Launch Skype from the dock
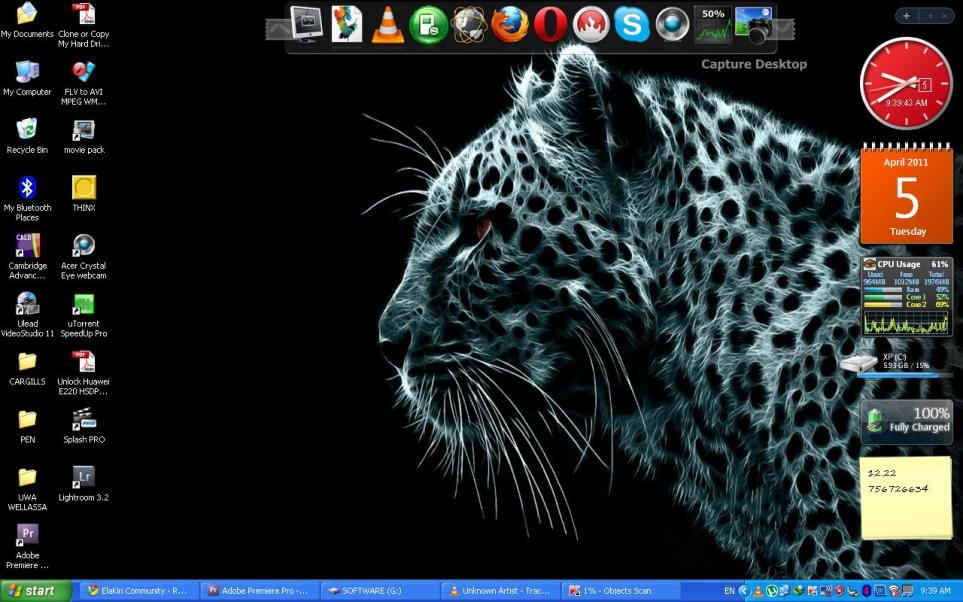This screenshot has width=963, height=602. click(x=631, y=25)
